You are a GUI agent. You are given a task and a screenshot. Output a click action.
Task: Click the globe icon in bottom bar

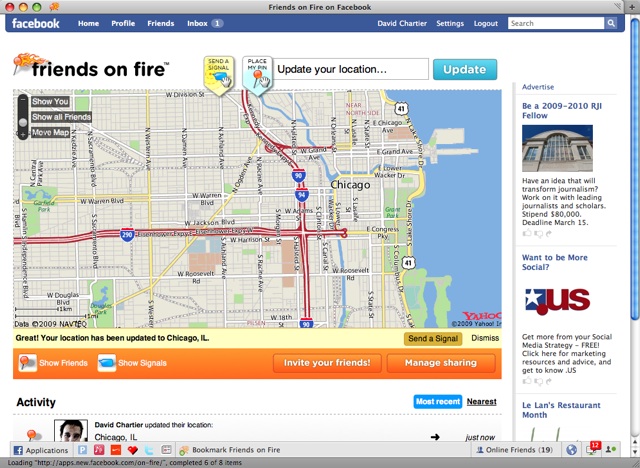[571, 450]
